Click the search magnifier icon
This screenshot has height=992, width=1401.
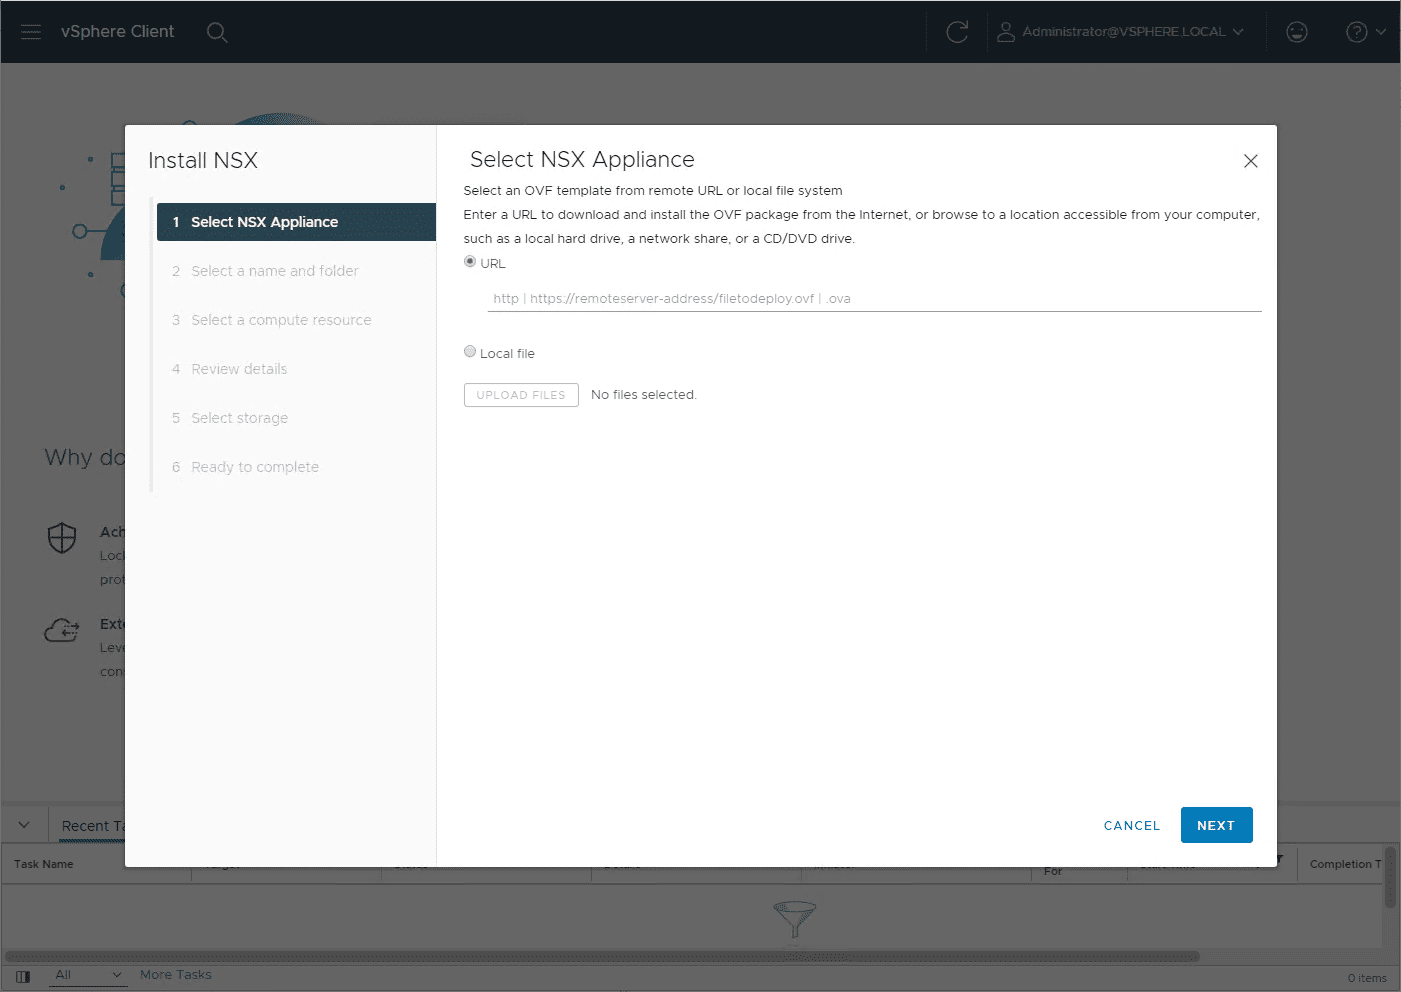(x=217, y=32)
